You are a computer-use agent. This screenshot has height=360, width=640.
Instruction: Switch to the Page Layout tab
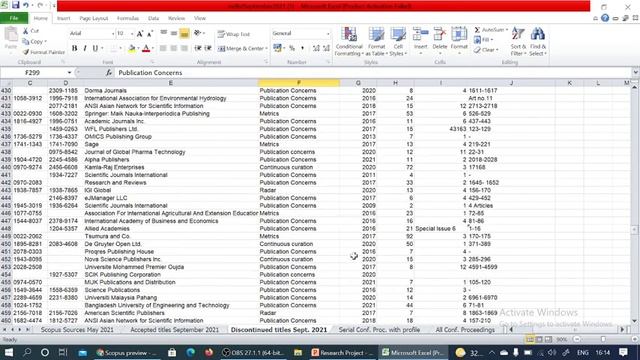point(93,18)
